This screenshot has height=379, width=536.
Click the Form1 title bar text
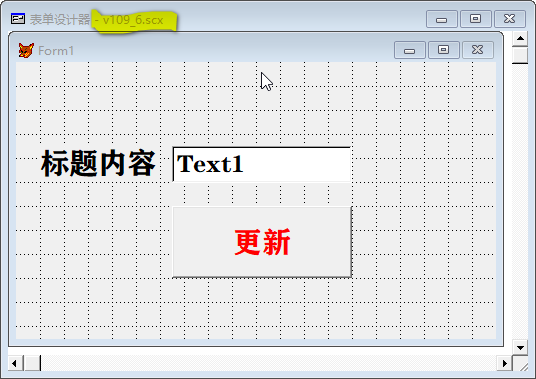click(x=56, y=51)
